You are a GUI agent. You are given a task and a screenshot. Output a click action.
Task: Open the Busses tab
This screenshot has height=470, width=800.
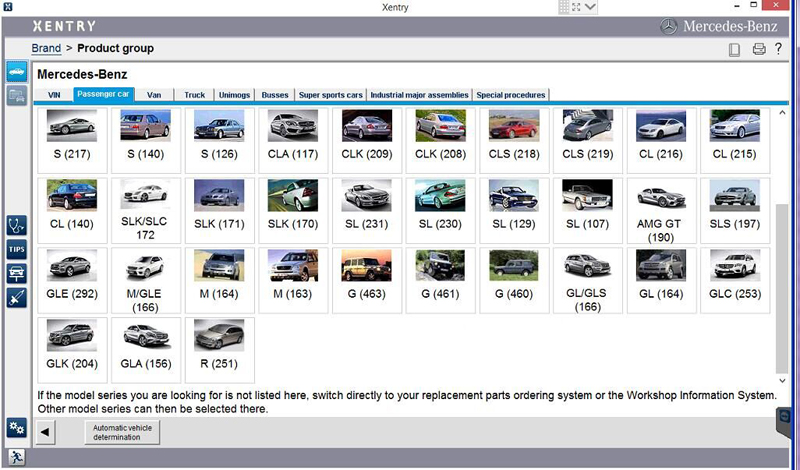(x=275, y=95)
